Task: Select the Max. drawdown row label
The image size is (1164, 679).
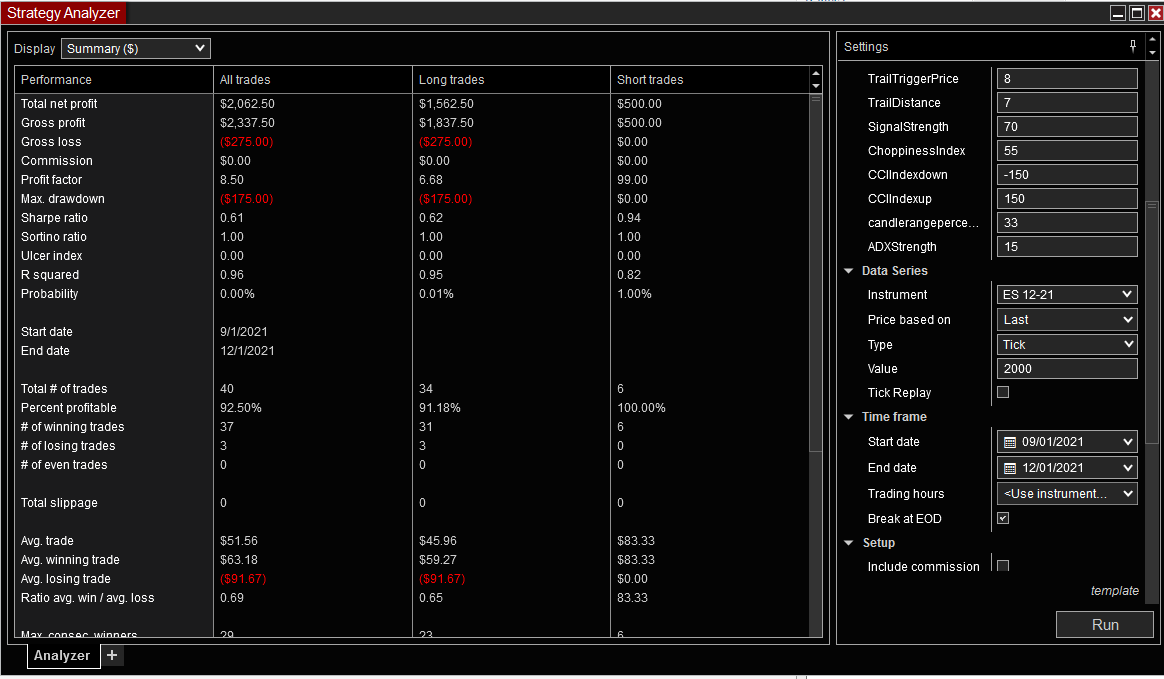Action: tap(62, 199)
